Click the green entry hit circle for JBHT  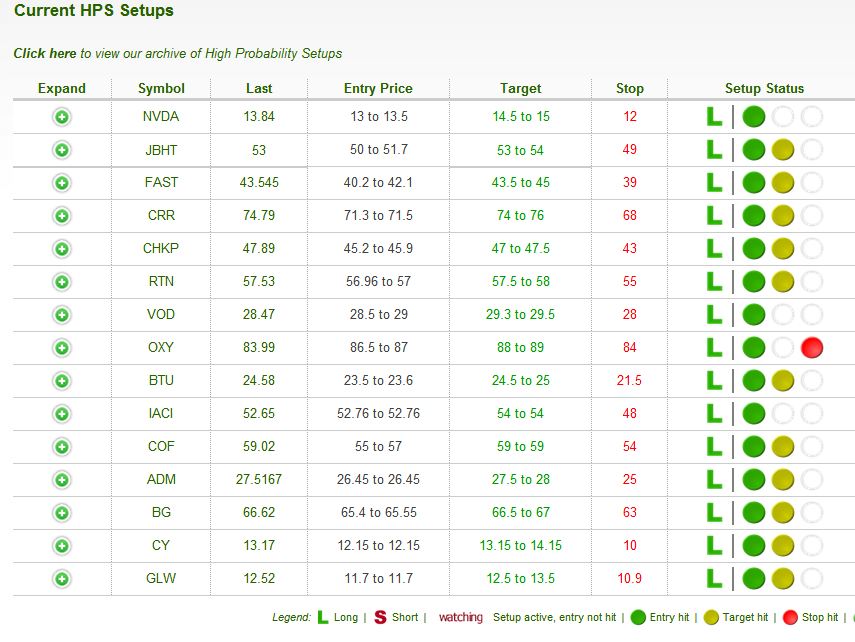point(754,150)
